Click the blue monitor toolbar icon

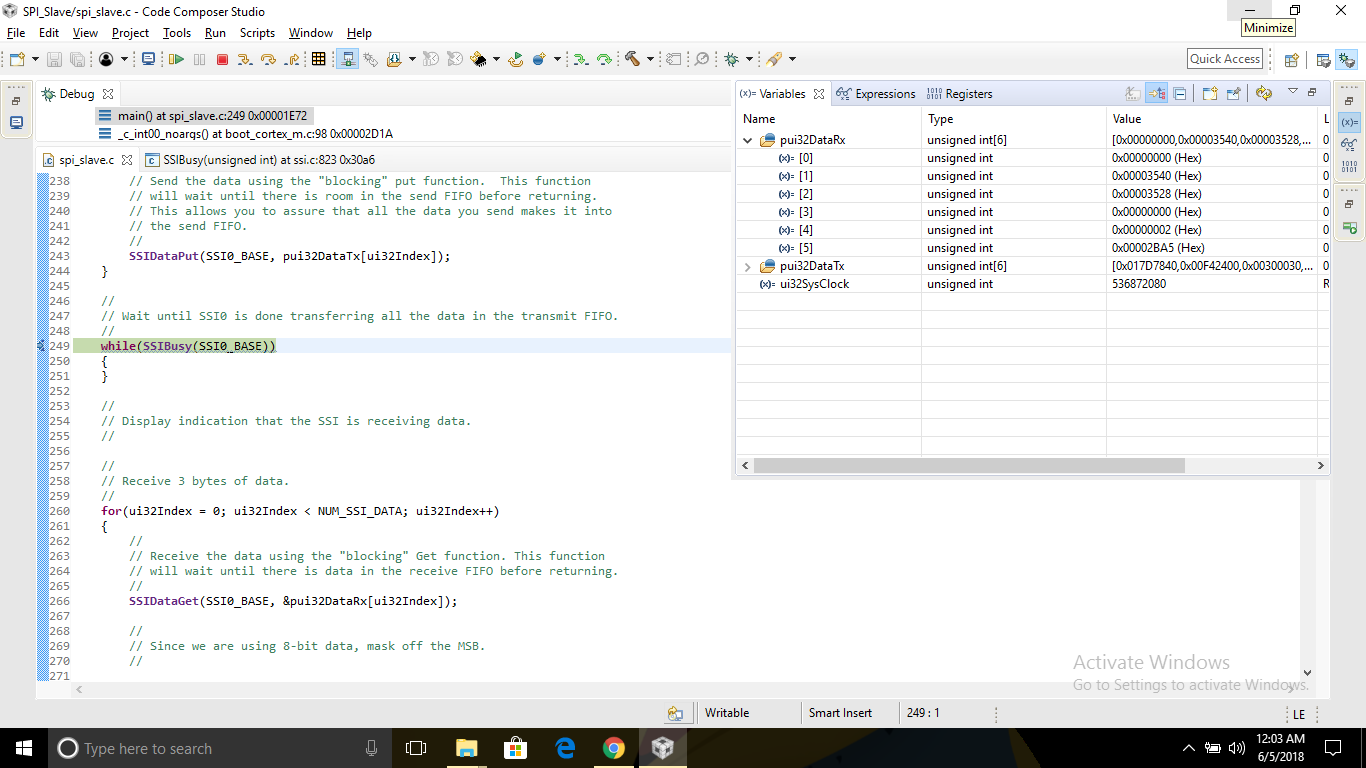click(149, 59)
